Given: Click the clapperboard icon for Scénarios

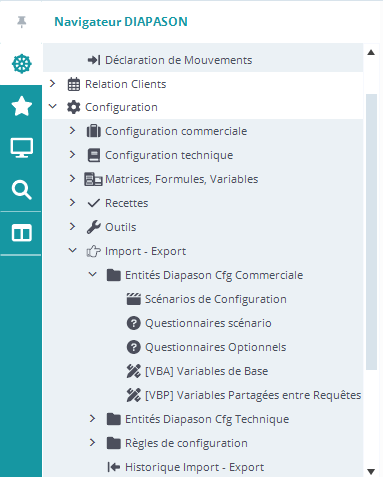Looking at the screenshot, I should 134,299.
